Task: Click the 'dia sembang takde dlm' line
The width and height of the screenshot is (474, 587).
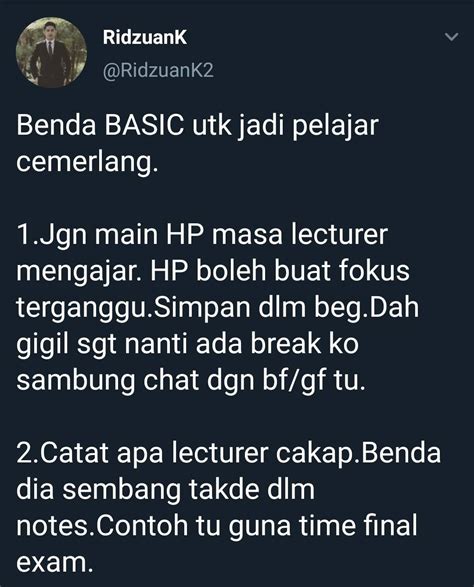Action: 165,489
